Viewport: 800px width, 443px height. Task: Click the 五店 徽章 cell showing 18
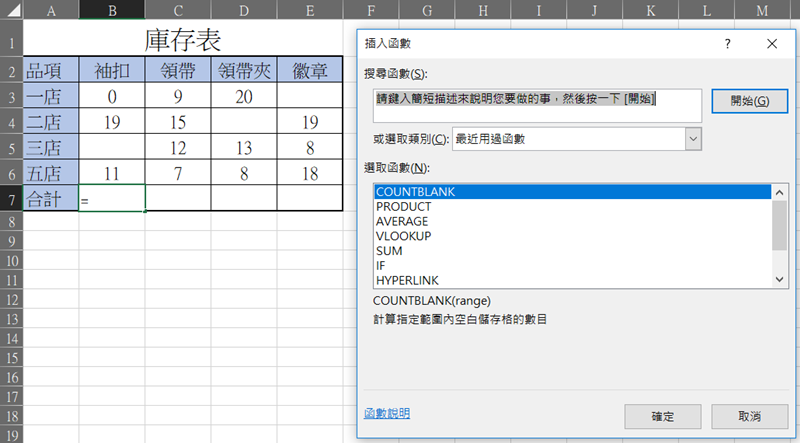tap(310, 173)
